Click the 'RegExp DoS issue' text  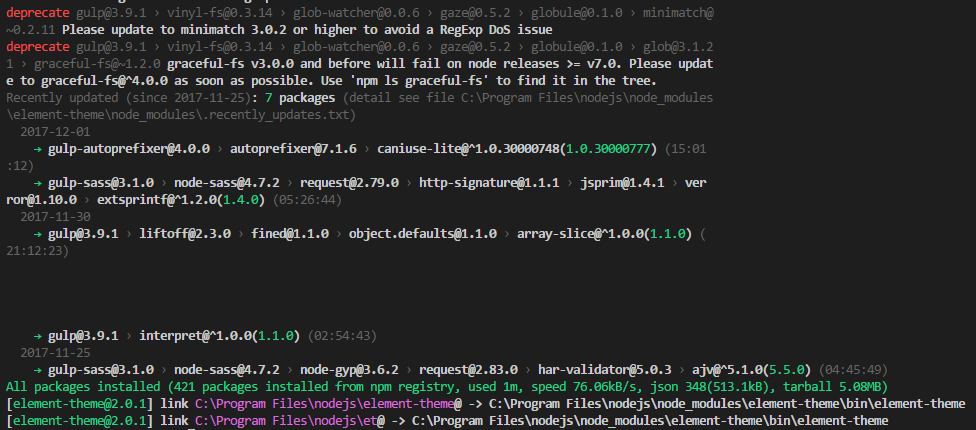(x=496, y=29)
